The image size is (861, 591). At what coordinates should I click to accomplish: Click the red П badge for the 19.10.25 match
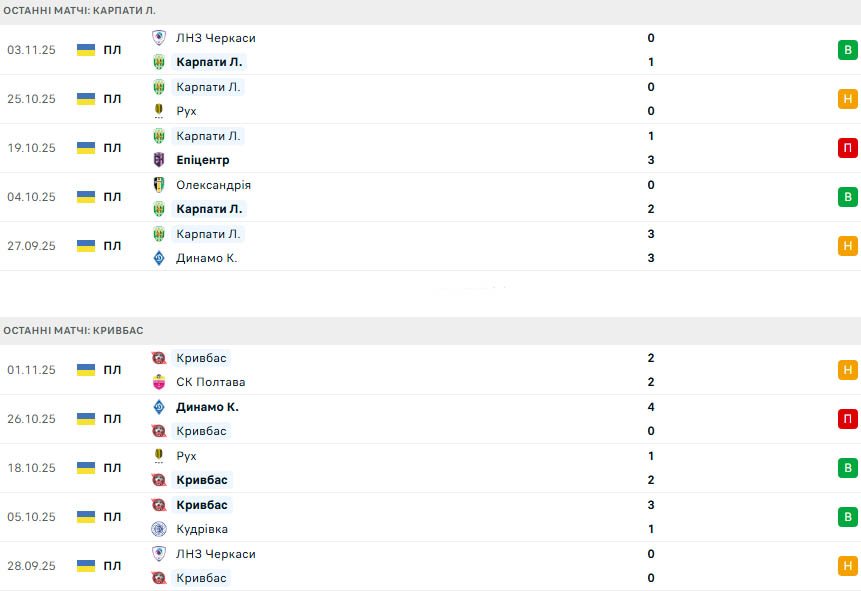pos(848,148)
